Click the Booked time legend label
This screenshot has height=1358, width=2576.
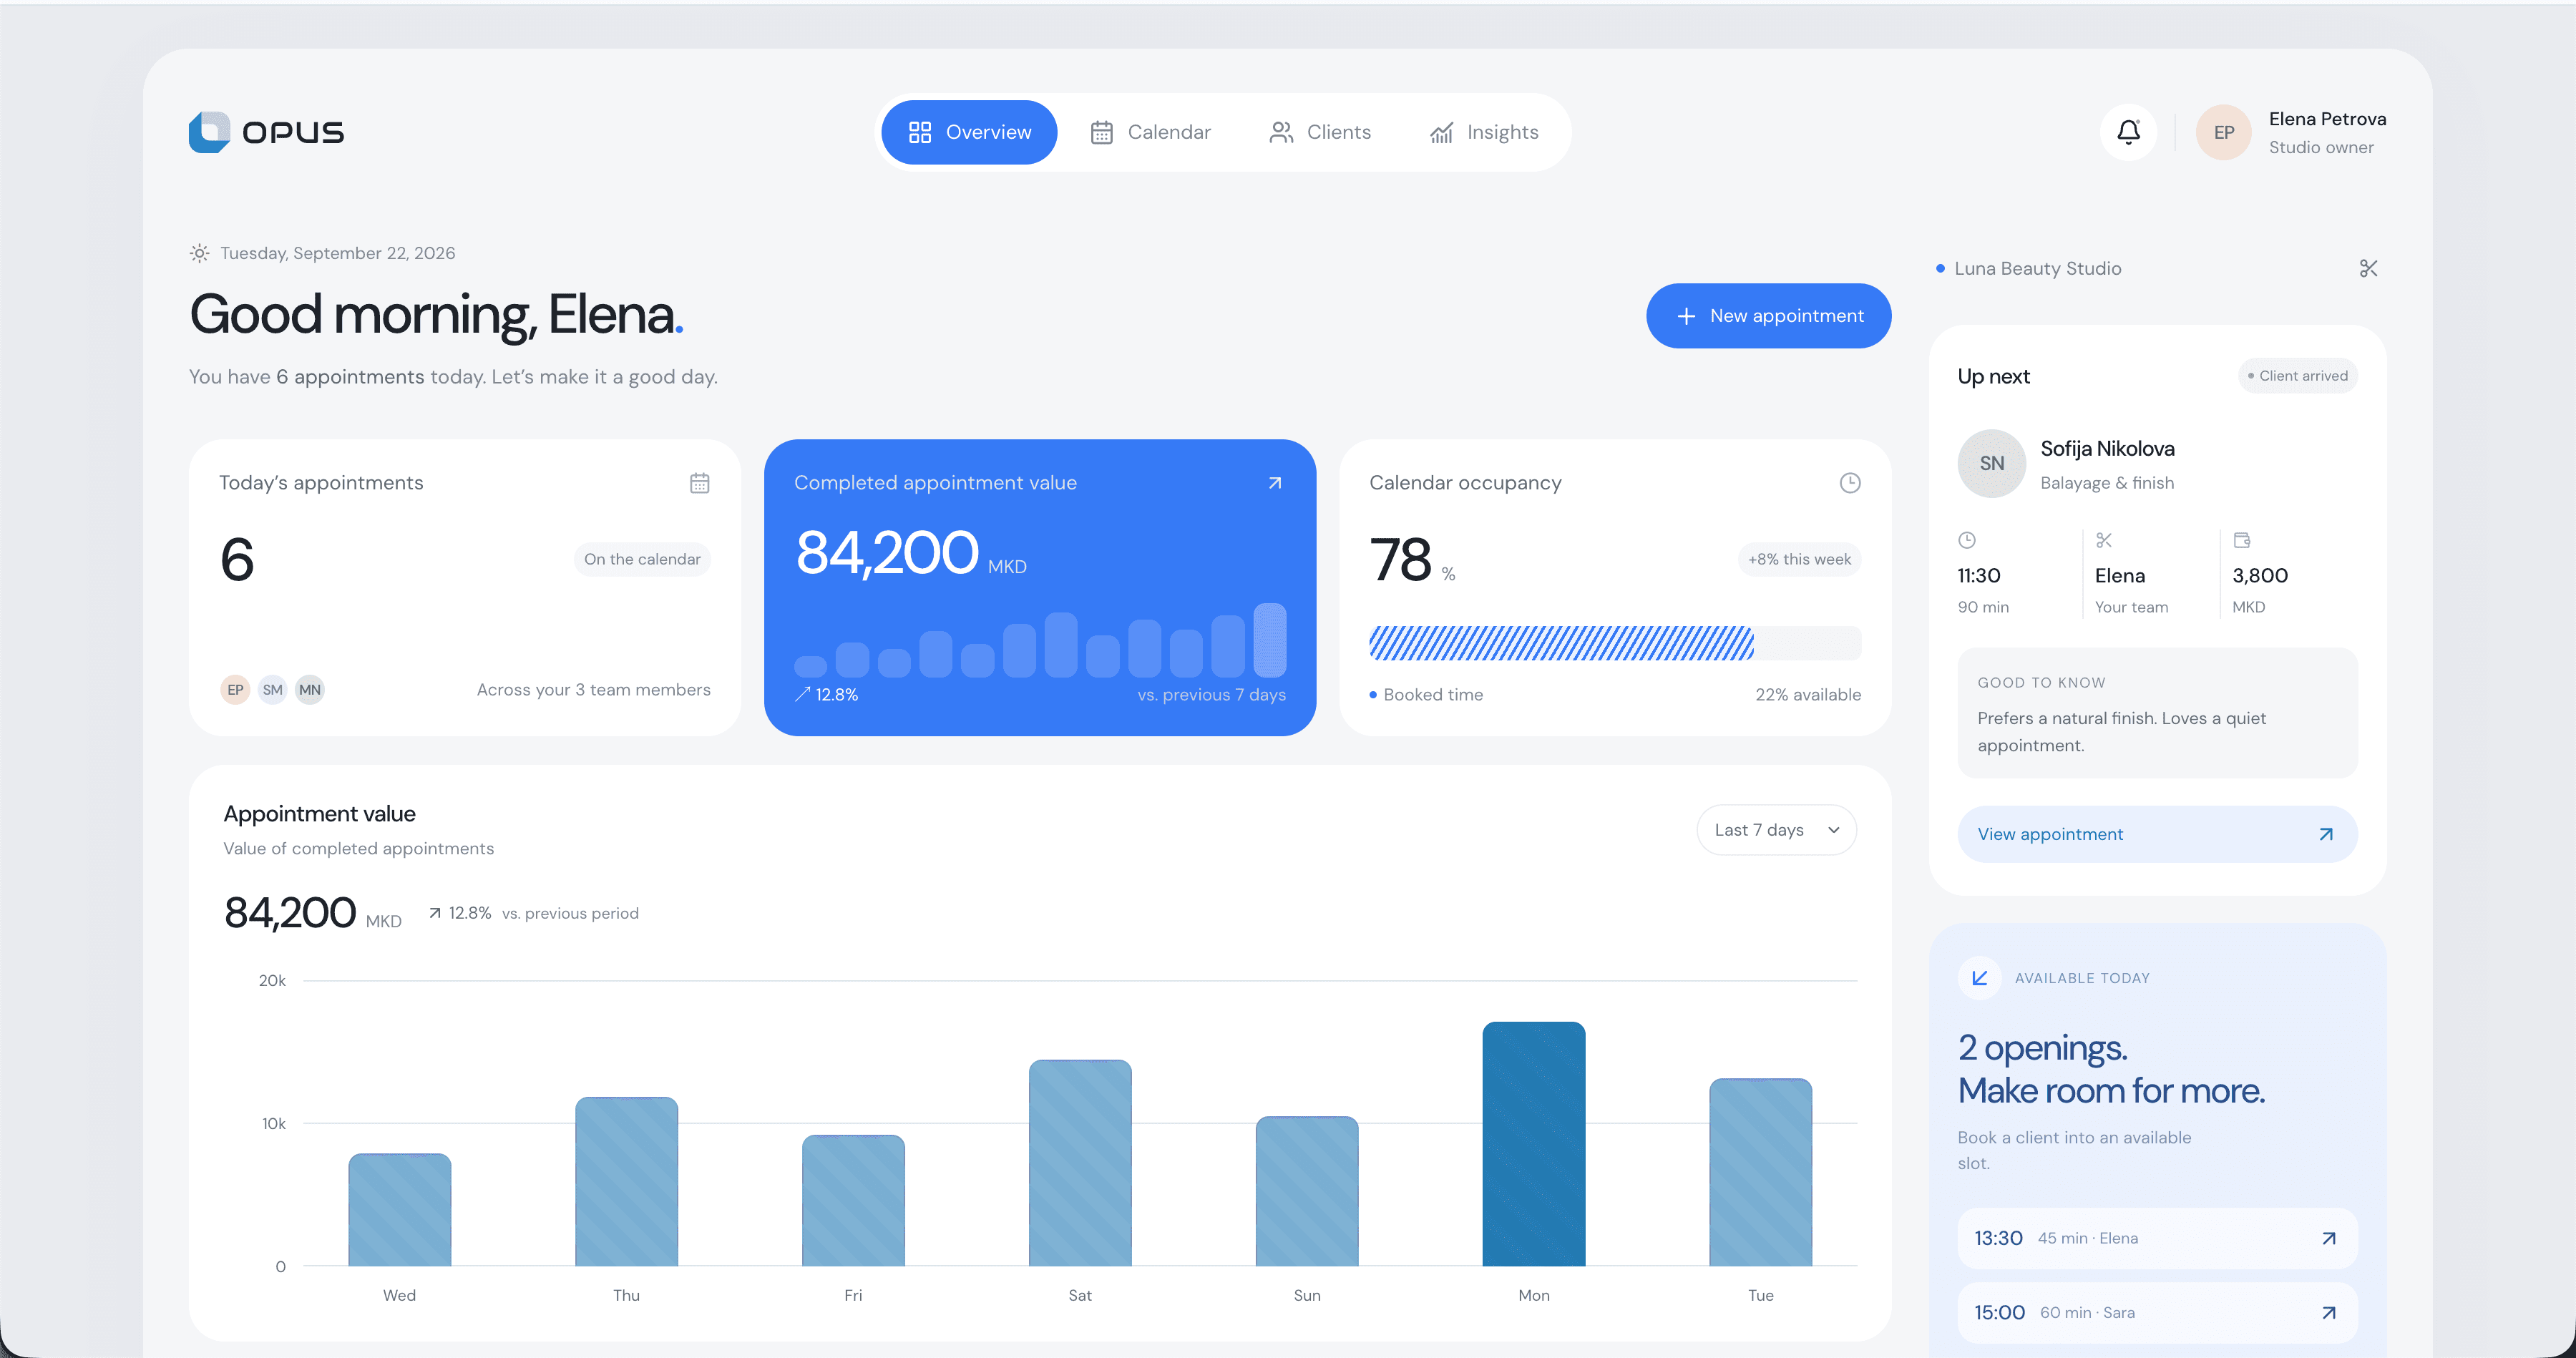click(1433, 695)
